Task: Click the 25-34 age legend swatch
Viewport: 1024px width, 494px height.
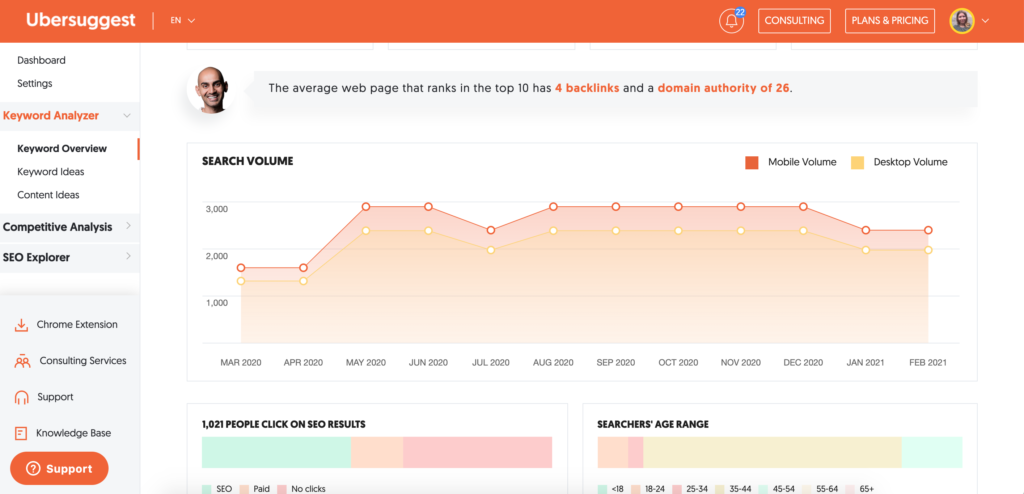Action: coord(679,489)
